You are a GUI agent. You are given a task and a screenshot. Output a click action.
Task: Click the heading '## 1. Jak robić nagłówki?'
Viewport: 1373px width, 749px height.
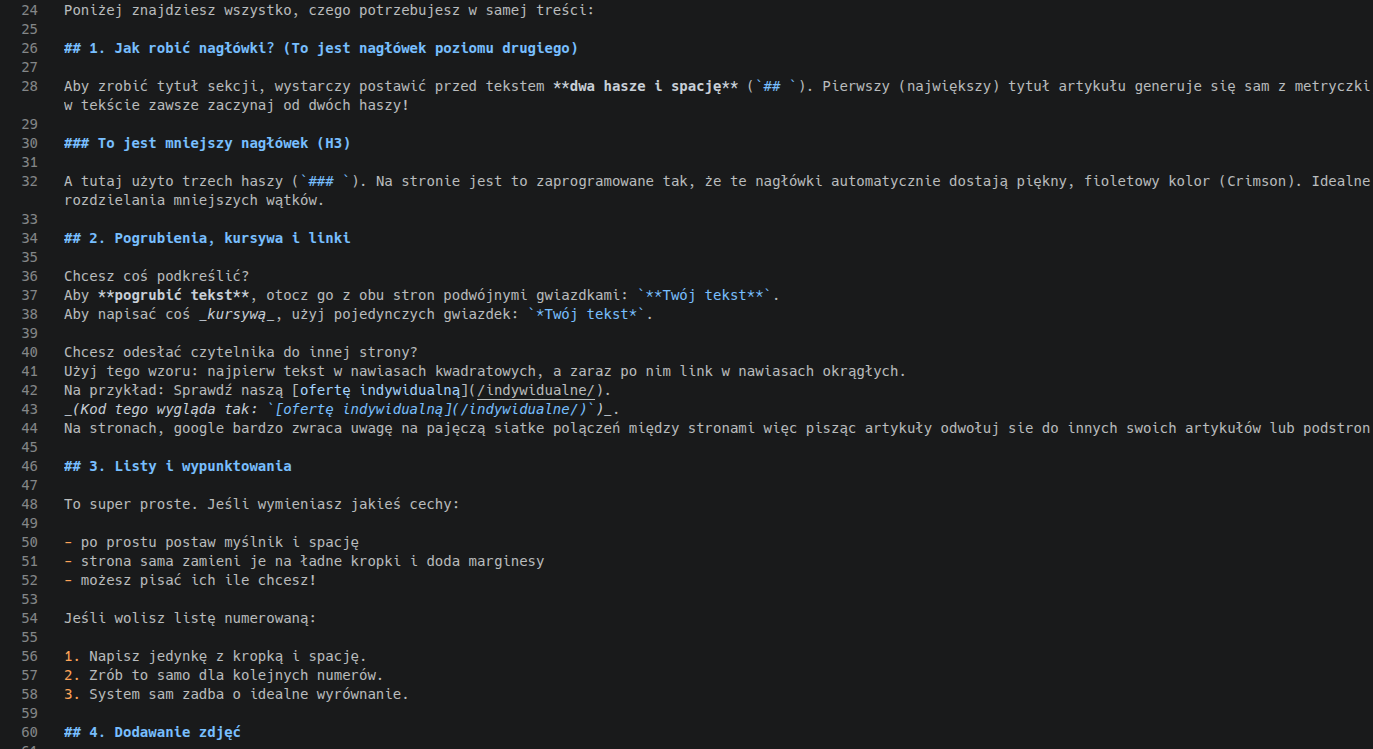tap(321, 48)
